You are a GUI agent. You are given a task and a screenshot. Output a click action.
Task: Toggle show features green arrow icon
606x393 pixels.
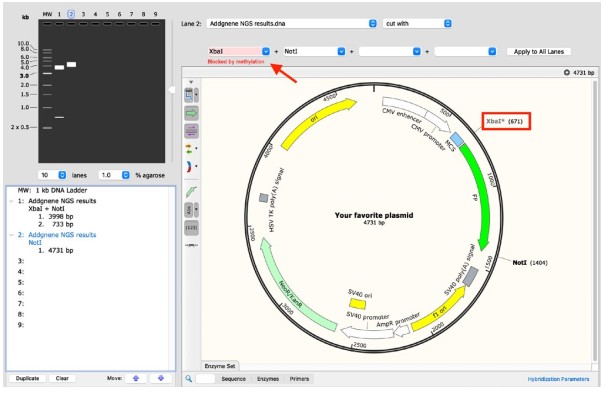[x=191, y=114]
